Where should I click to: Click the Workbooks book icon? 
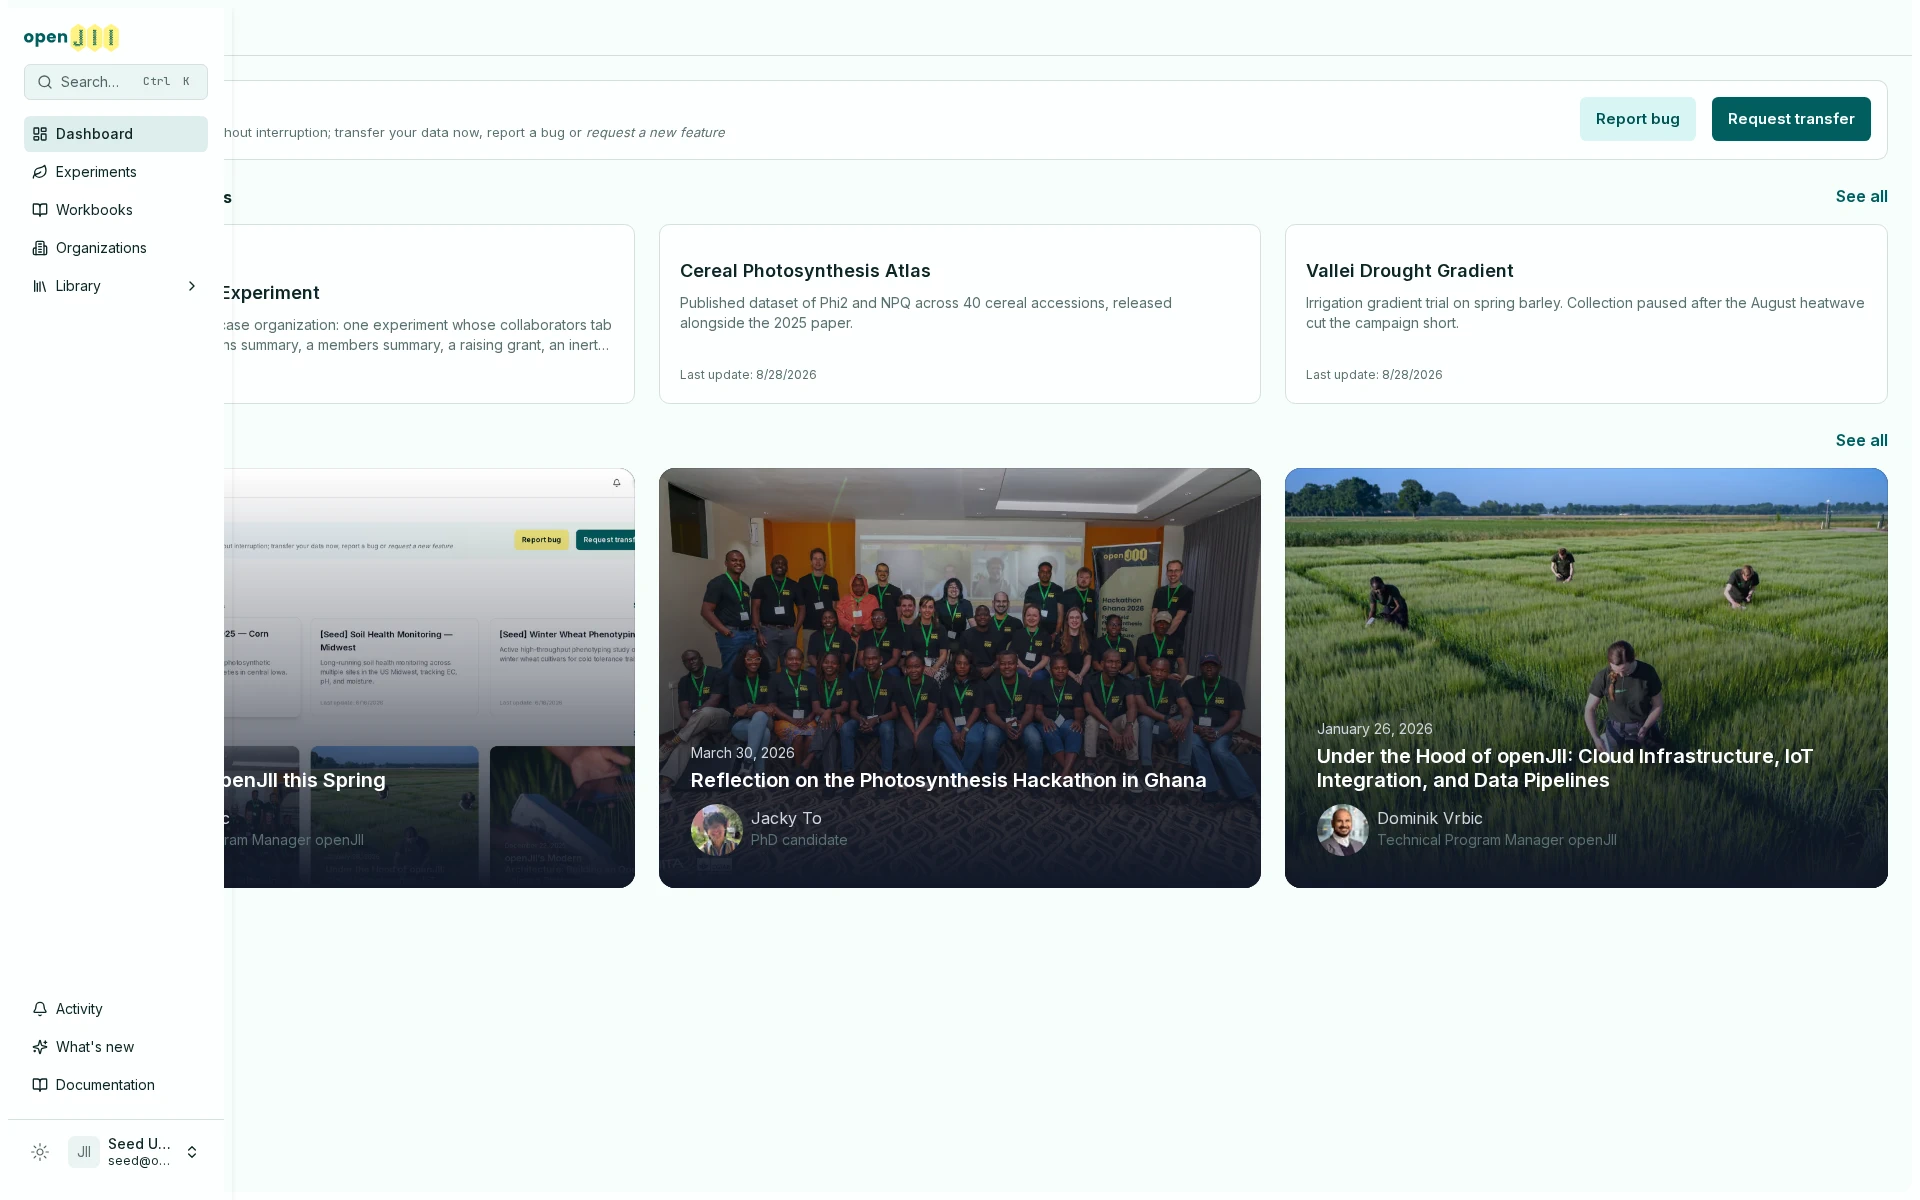pos(40,210)
